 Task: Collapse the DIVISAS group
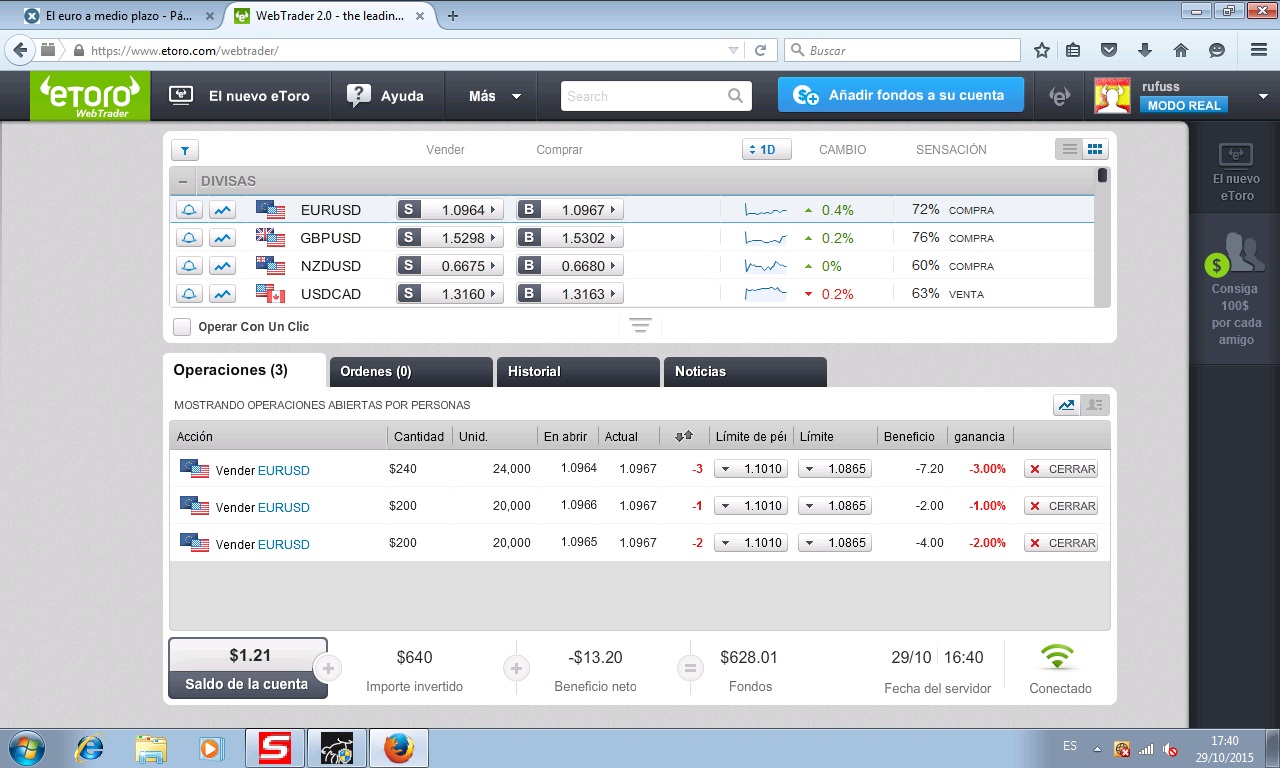(183, 181)
